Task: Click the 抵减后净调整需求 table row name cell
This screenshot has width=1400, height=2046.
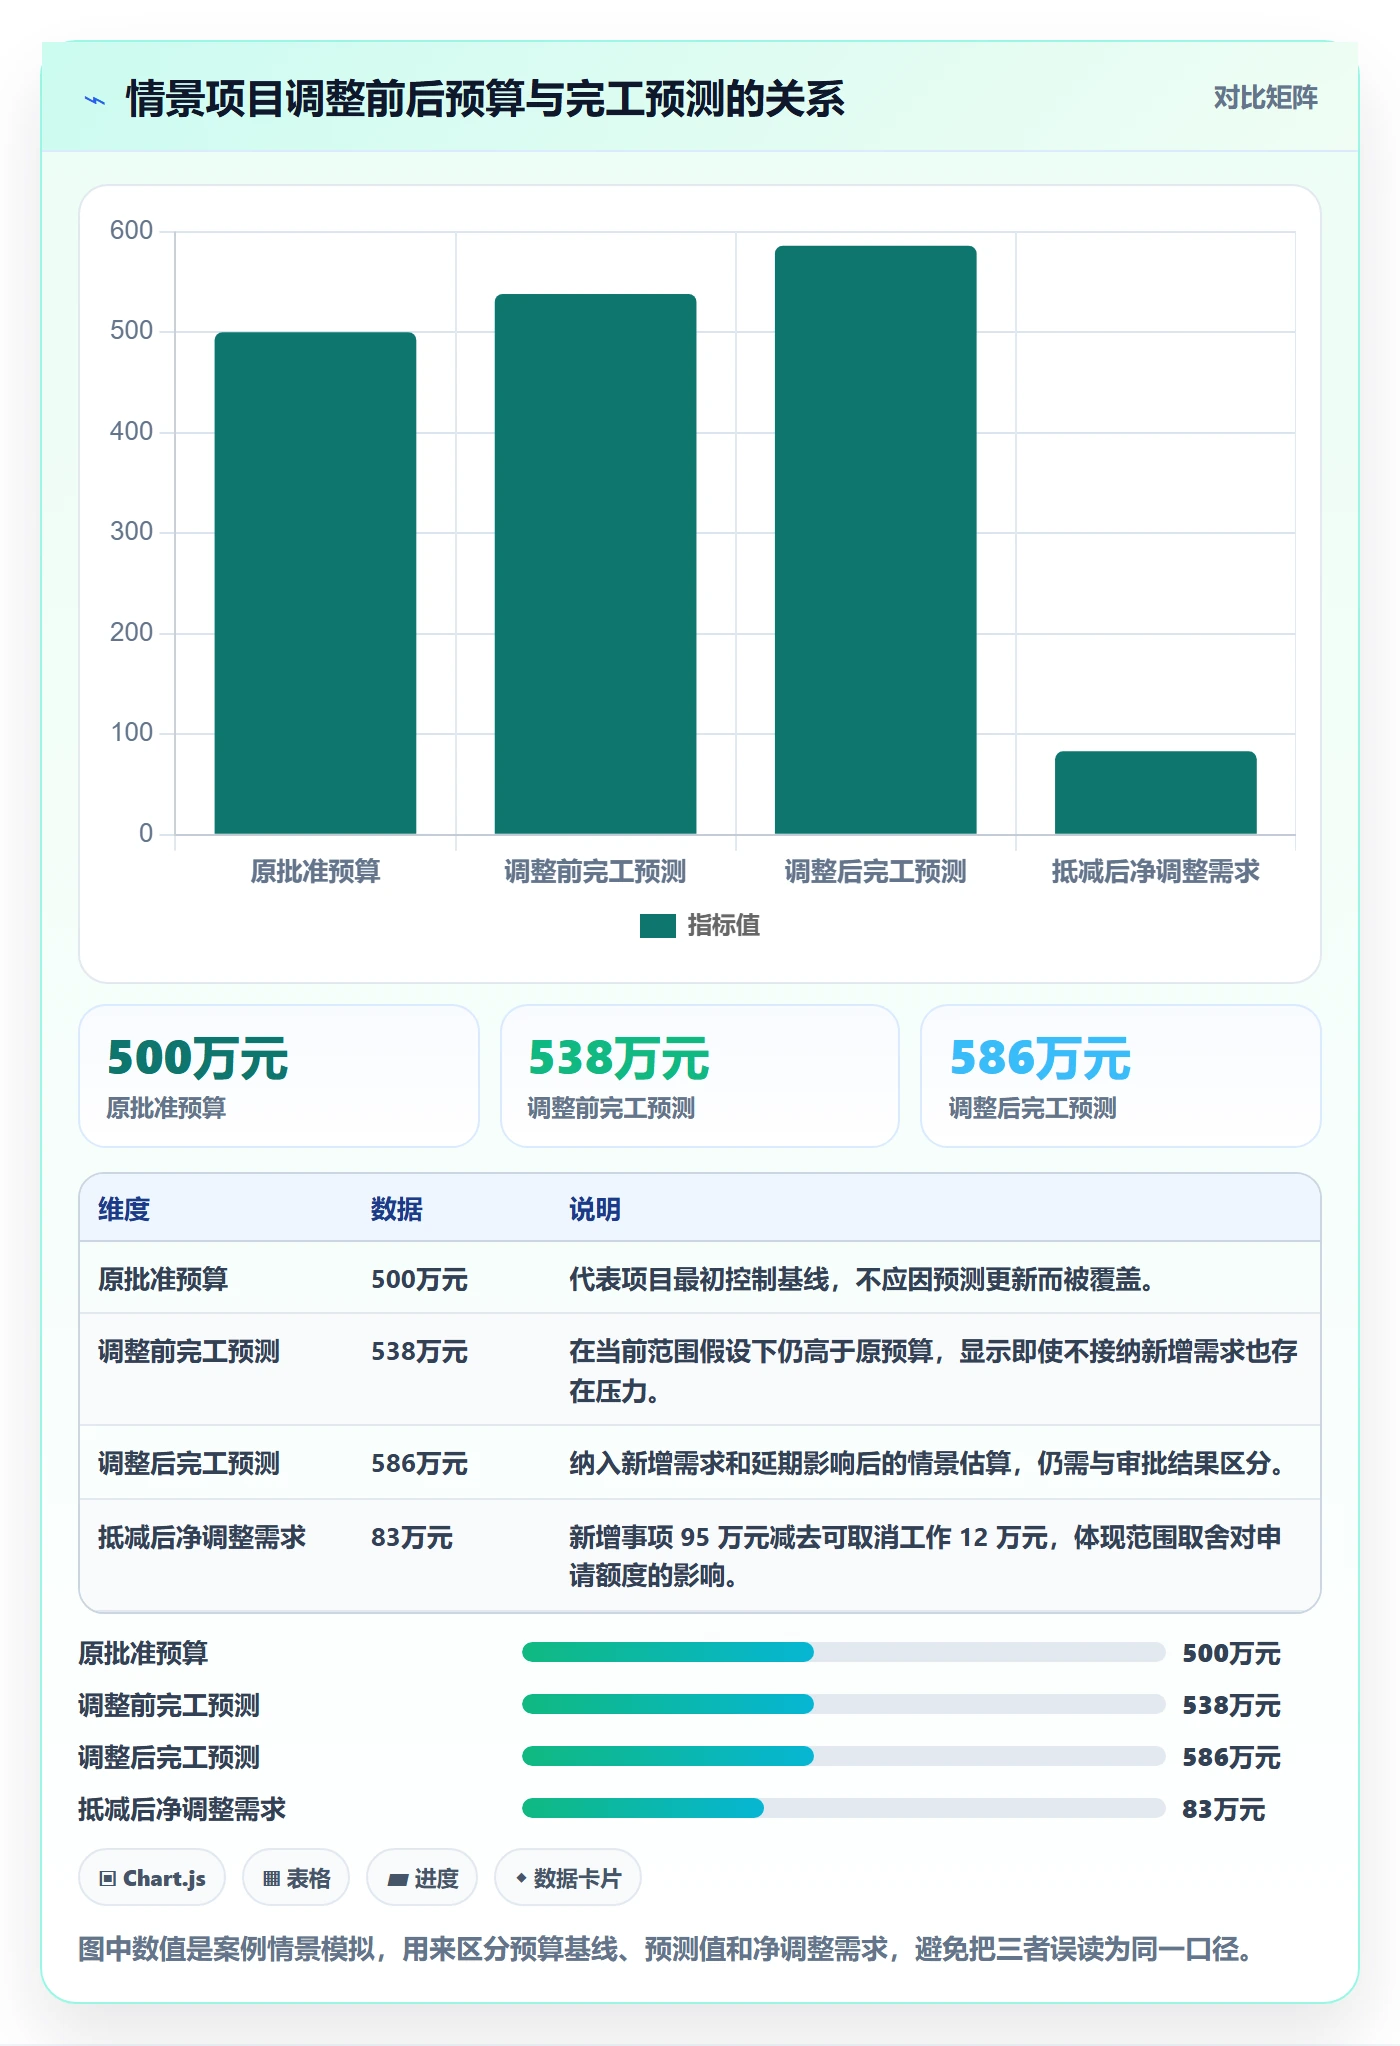Action: pos(202,1537)
